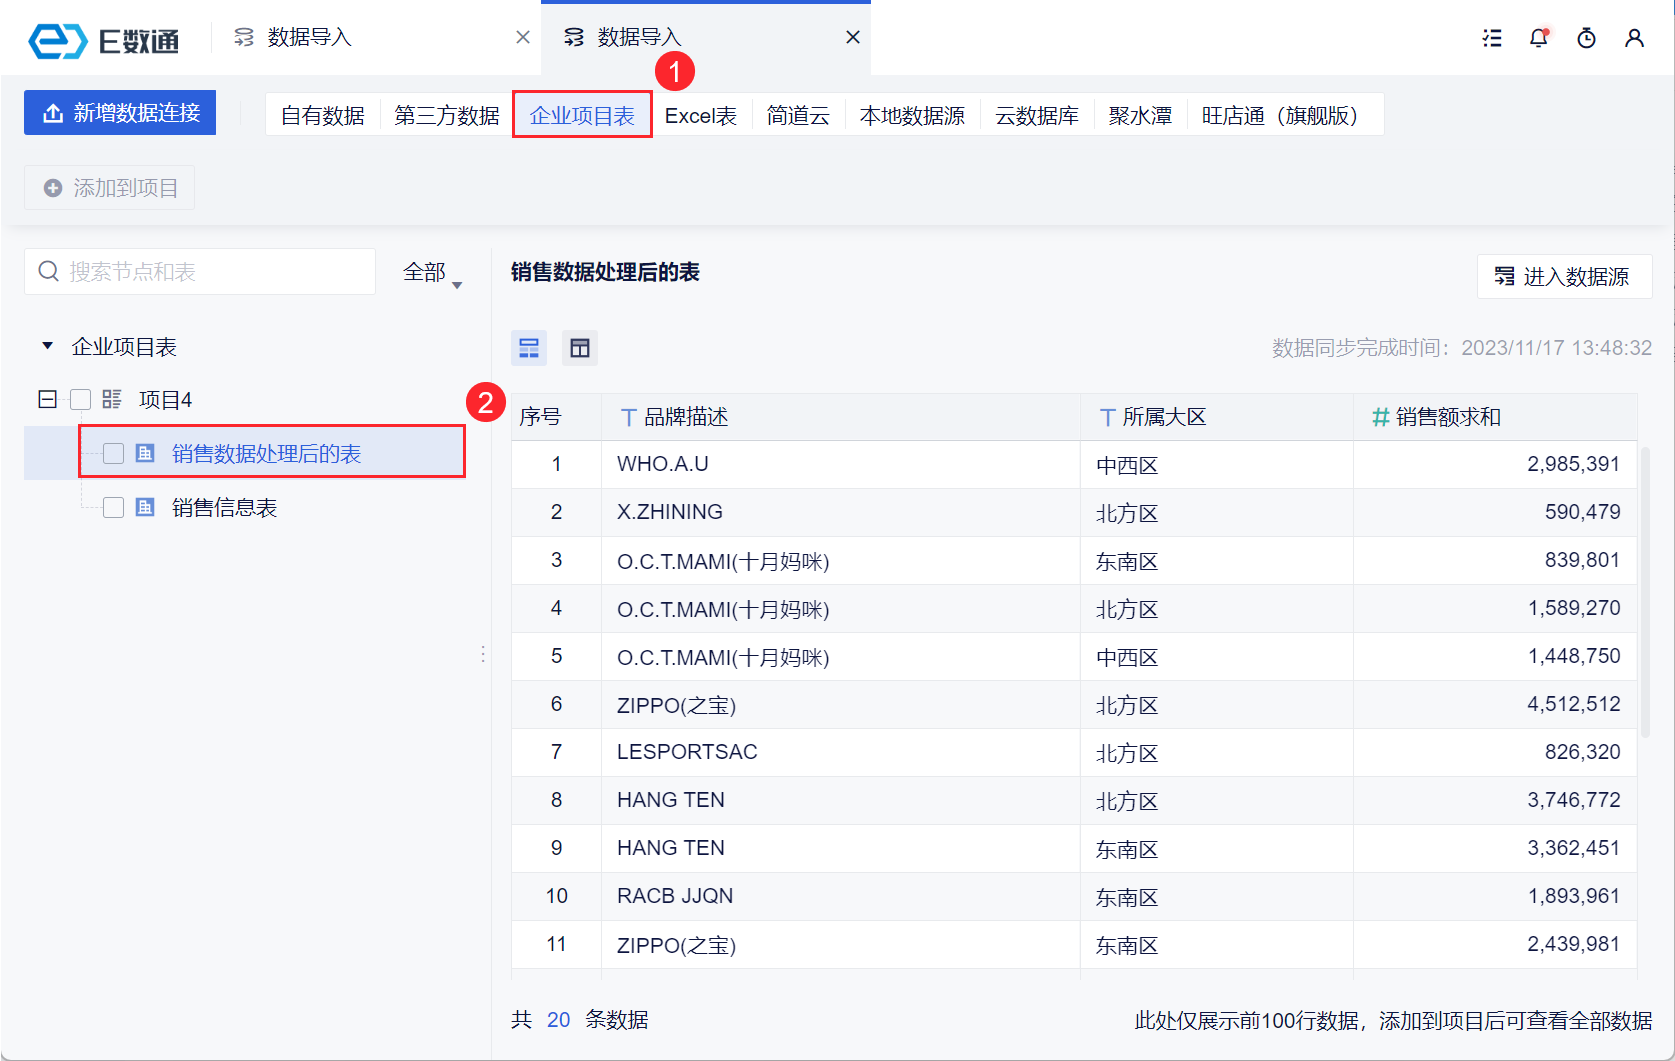The height and width of the screenshot is (1061, 1675).
Task: Click the 添加到项目 button
Action: (x=110, y=188)
